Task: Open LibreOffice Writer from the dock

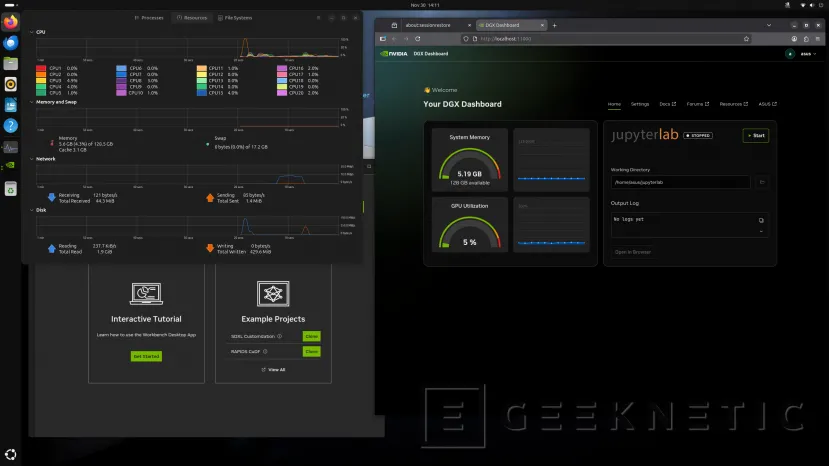Action: pyautogui.click(x=11, y=105)
